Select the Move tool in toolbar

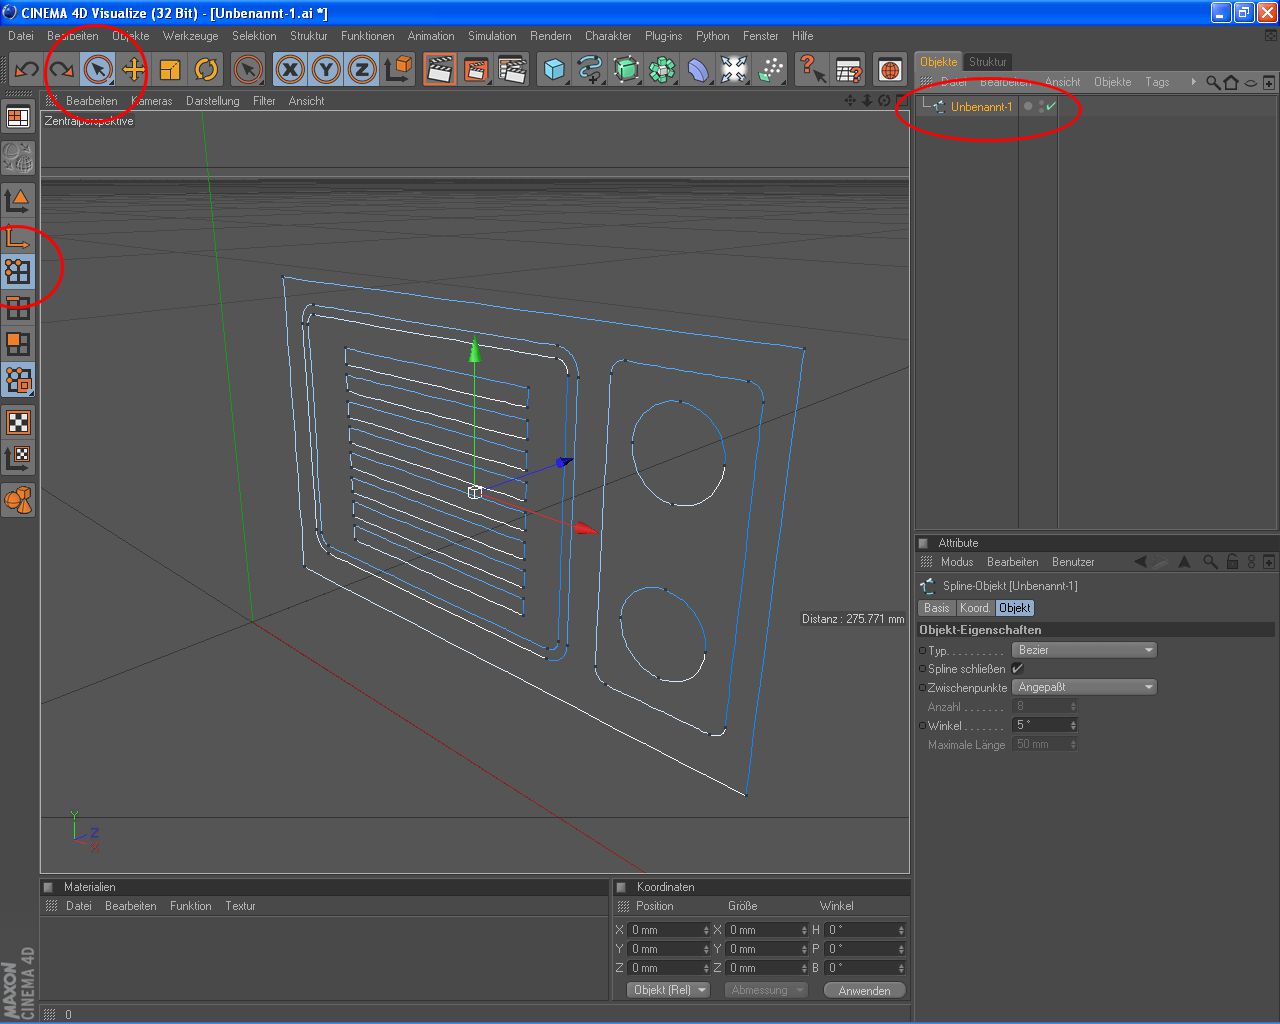(134, 69)
